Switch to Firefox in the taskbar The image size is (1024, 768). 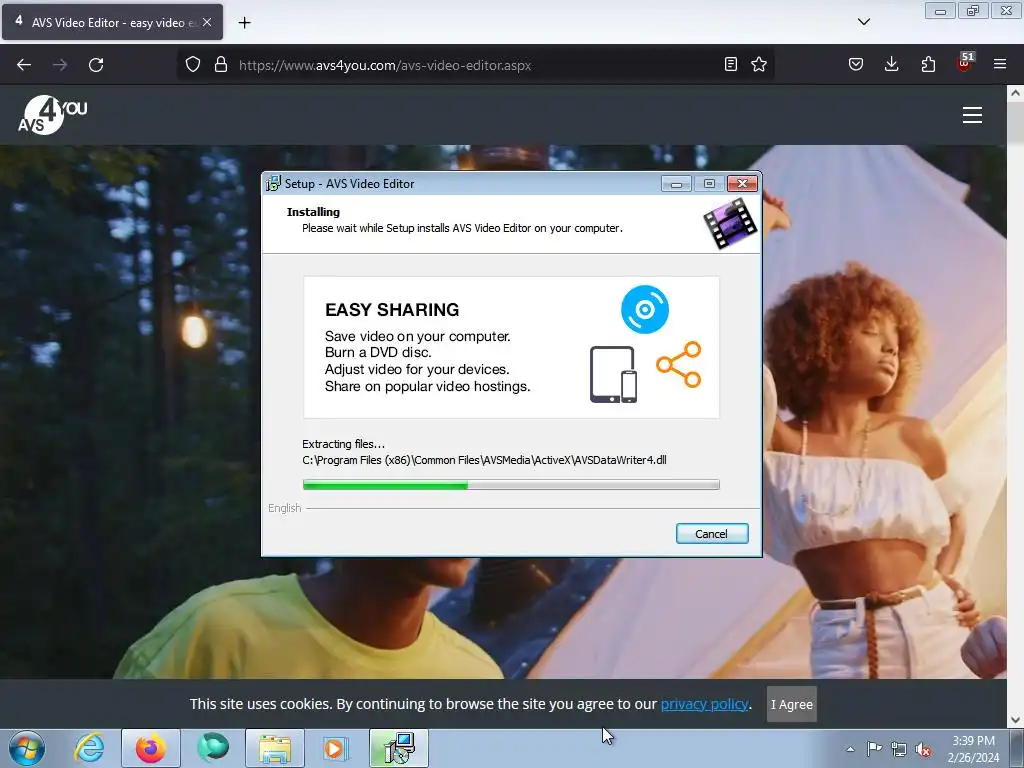151,748
